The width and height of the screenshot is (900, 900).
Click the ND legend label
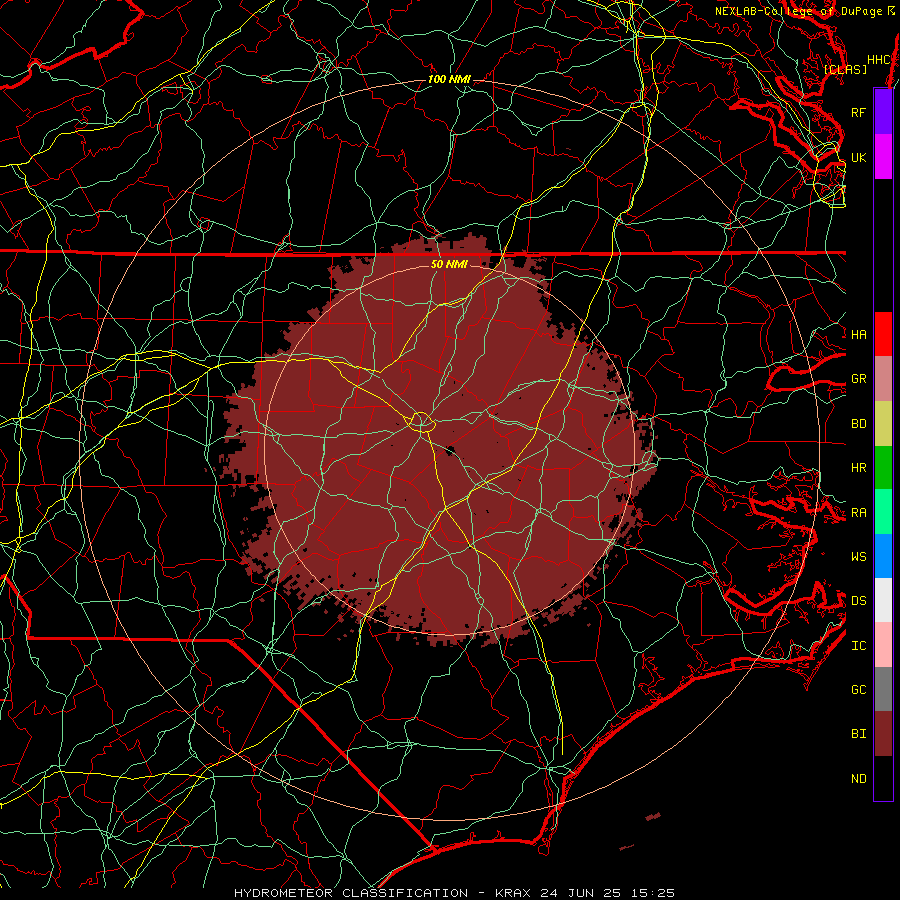pyautogui.click(x=859, y=779)
